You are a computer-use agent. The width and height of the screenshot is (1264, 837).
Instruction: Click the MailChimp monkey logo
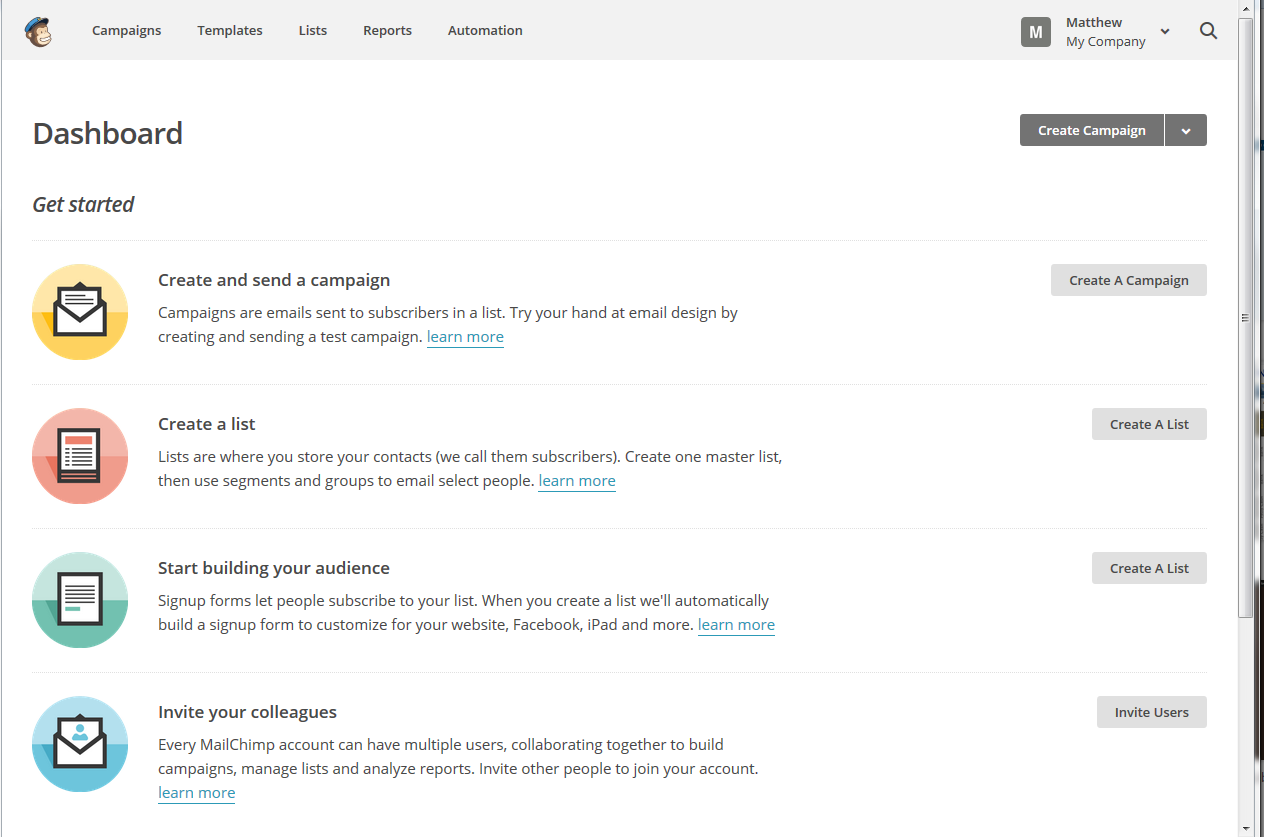[x=38, y=31]
